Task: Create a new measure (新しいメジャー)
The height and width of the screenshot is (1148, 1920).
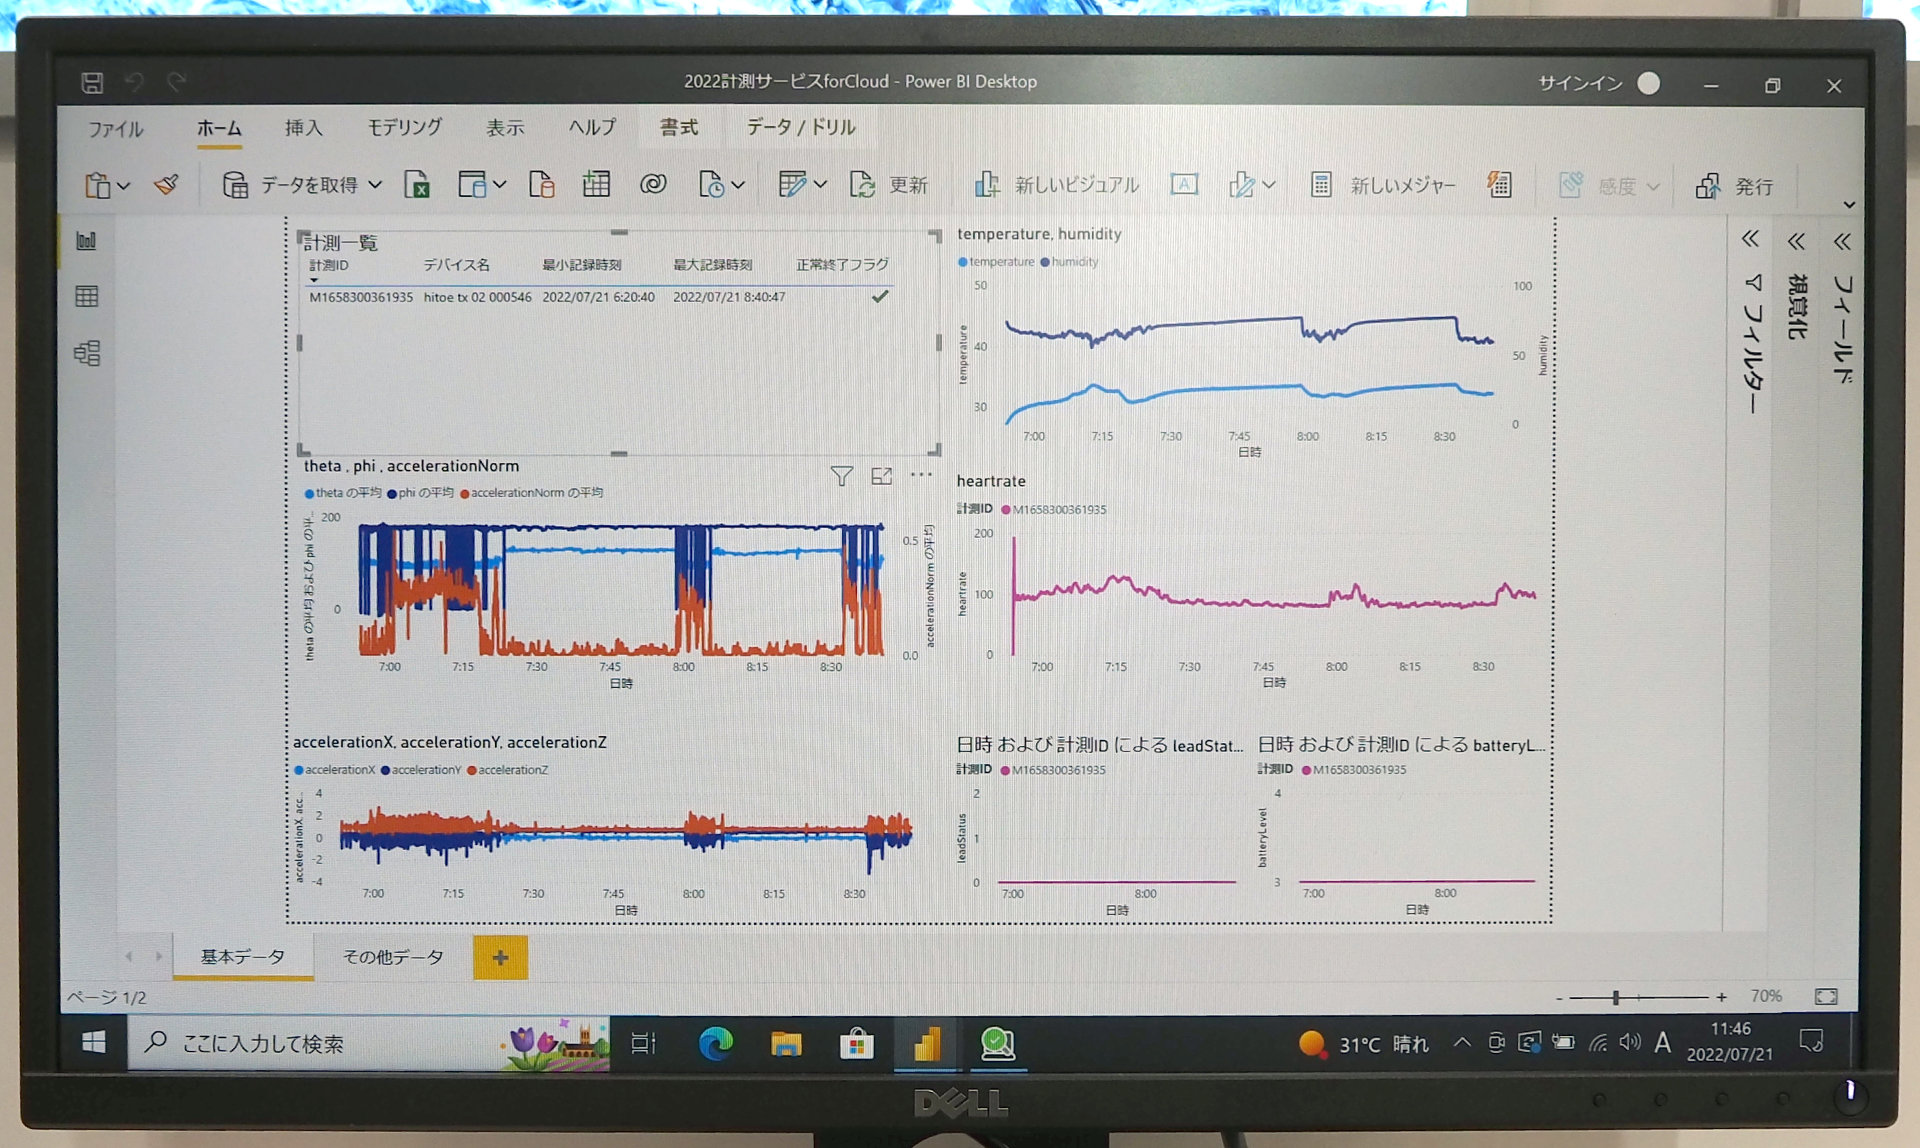Action: tap(1382, 185)
